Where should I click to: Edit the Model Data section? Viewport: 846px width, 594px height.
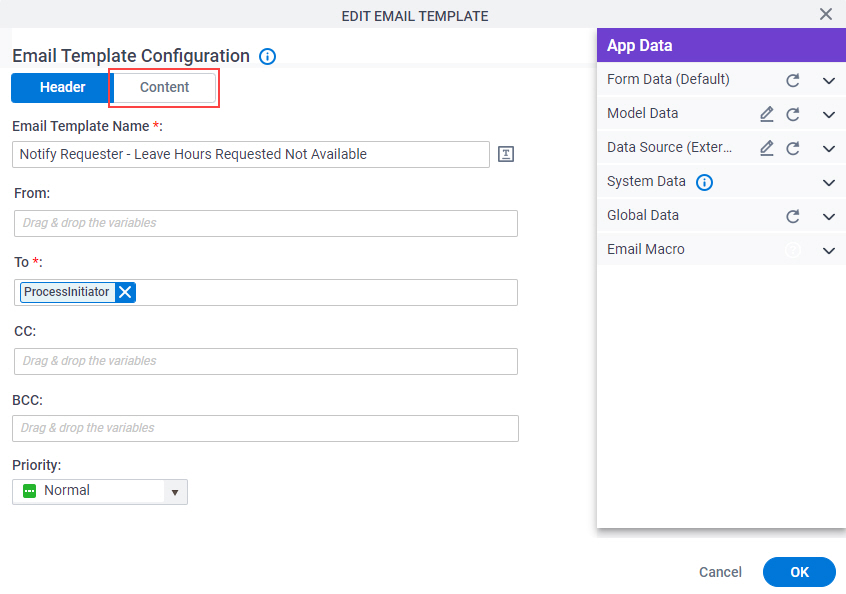767,114
